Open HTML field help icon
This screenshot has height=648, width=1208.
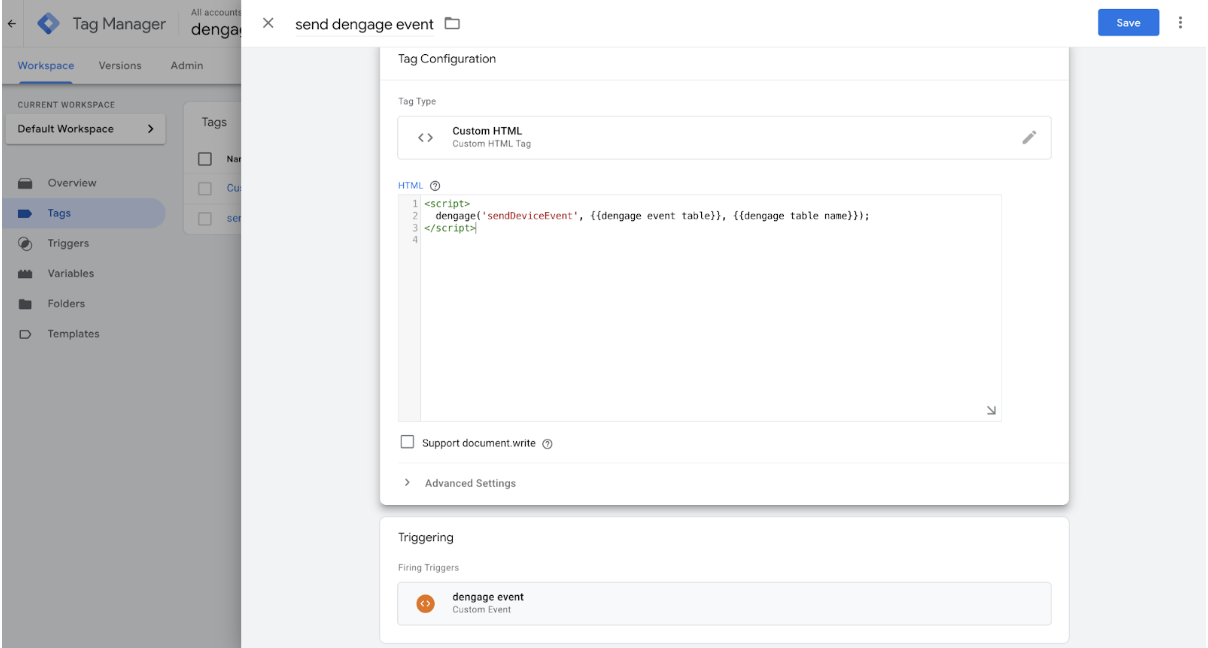pos(435,185)
